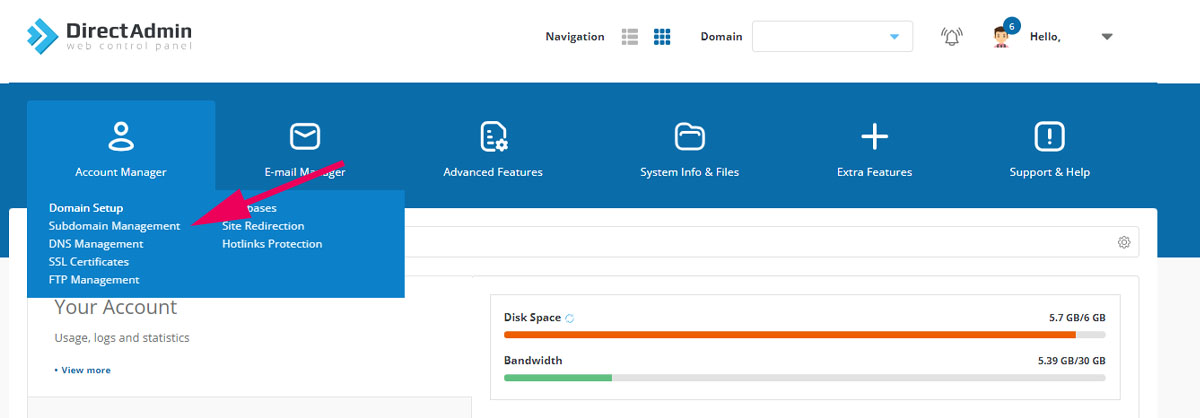This screenshot has height=418, width=1200.
Task: Open System Info & Files folder icon
Action: [x=689, y=135]
